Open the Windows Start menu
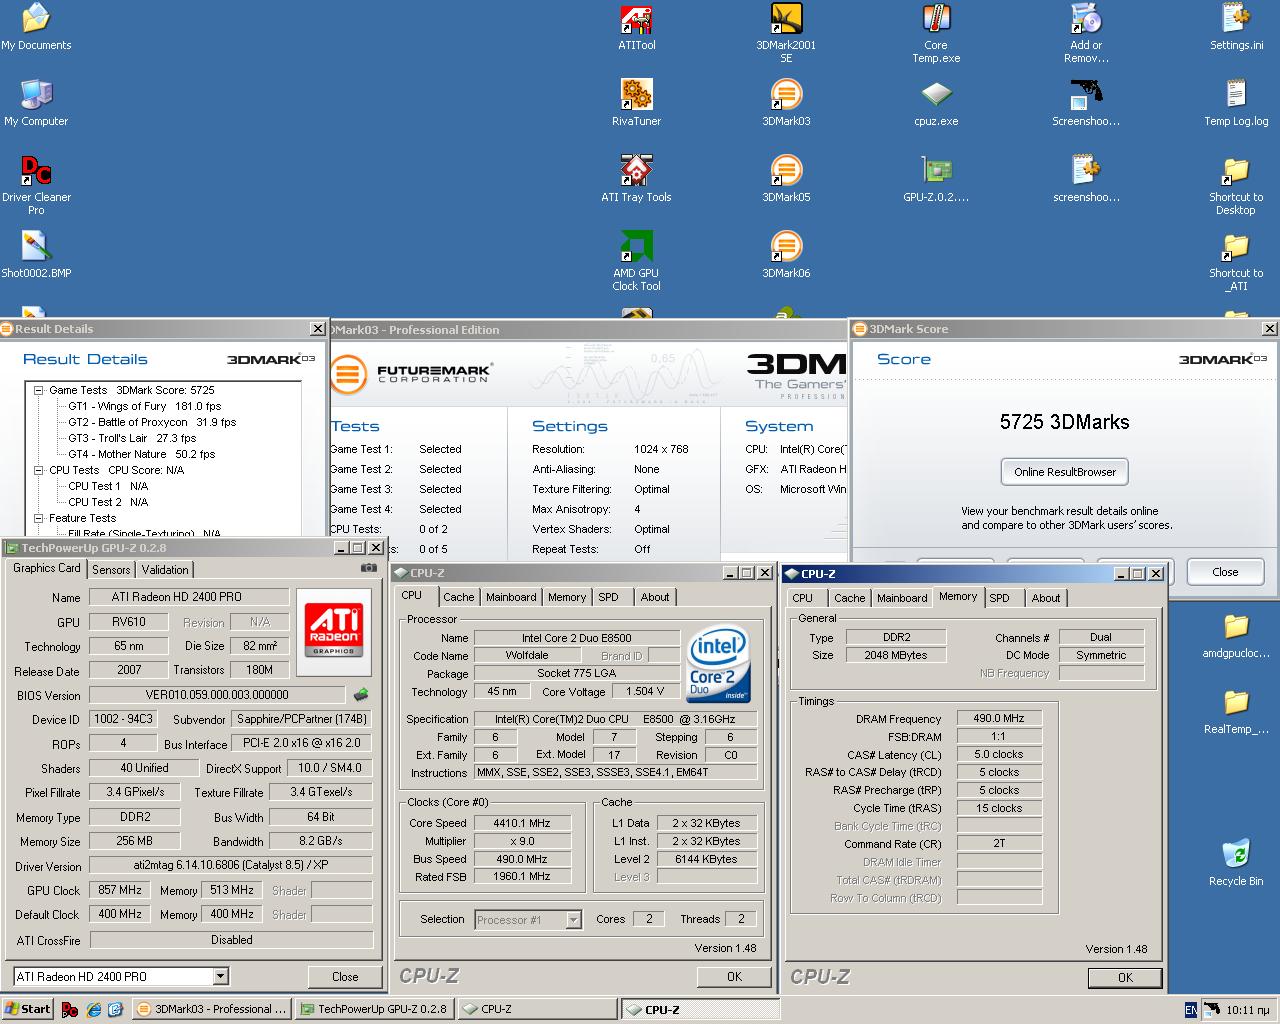The image size is (1280, 1024). [27, 1009]
